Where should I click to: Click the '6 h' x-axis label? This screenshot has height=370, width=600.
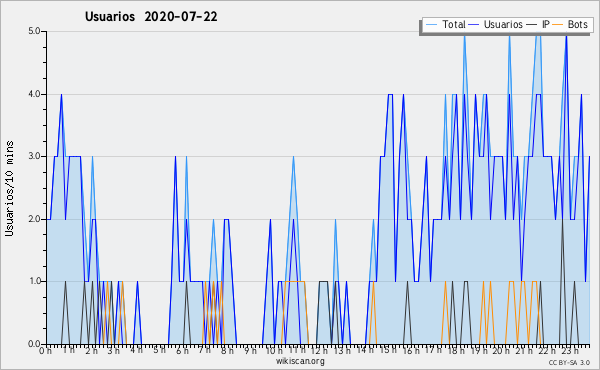pos(182,350)
